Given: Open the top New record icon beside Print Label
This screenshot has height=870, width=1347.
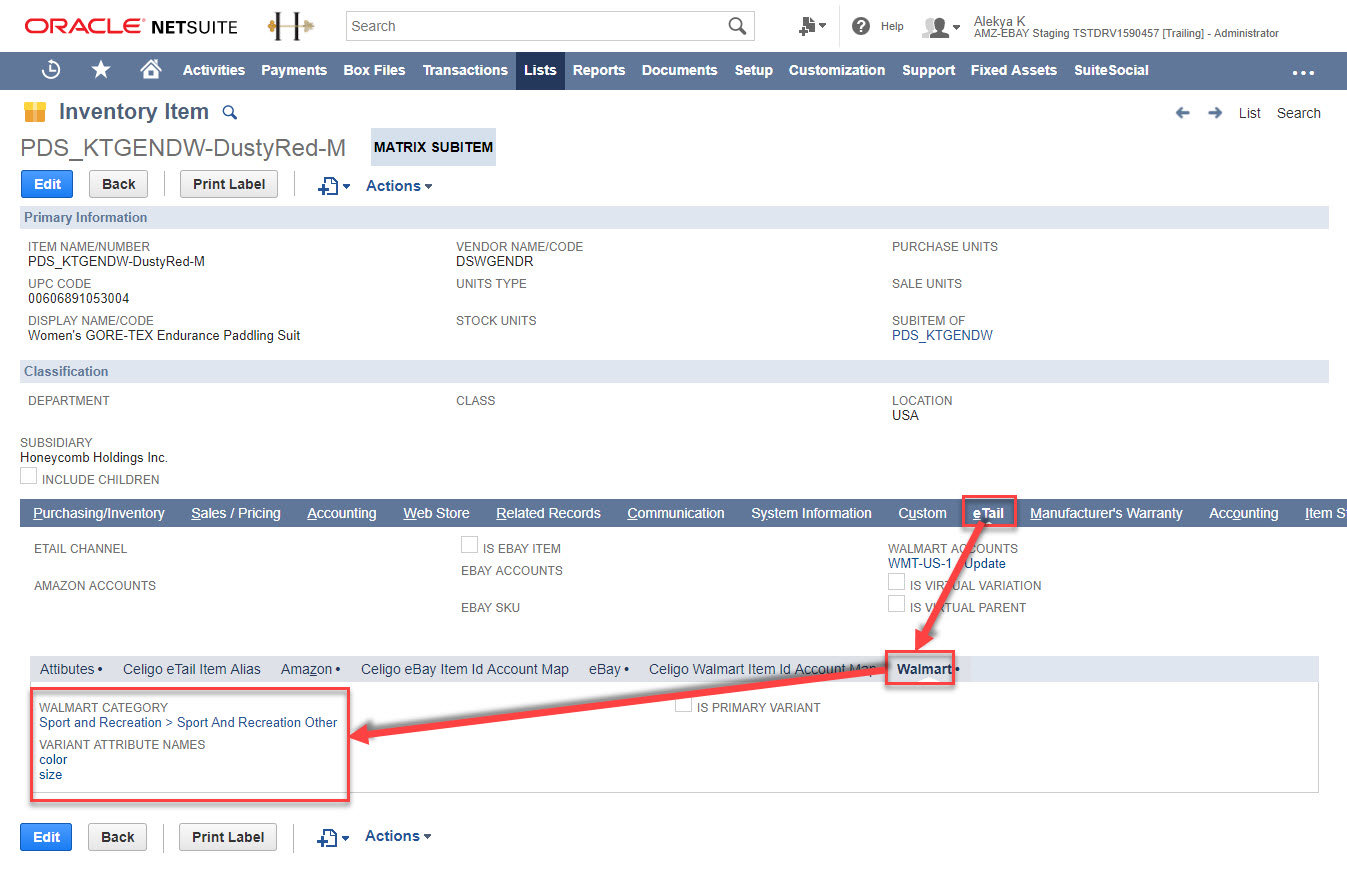Looking at the screenshot, I should 334,186.
